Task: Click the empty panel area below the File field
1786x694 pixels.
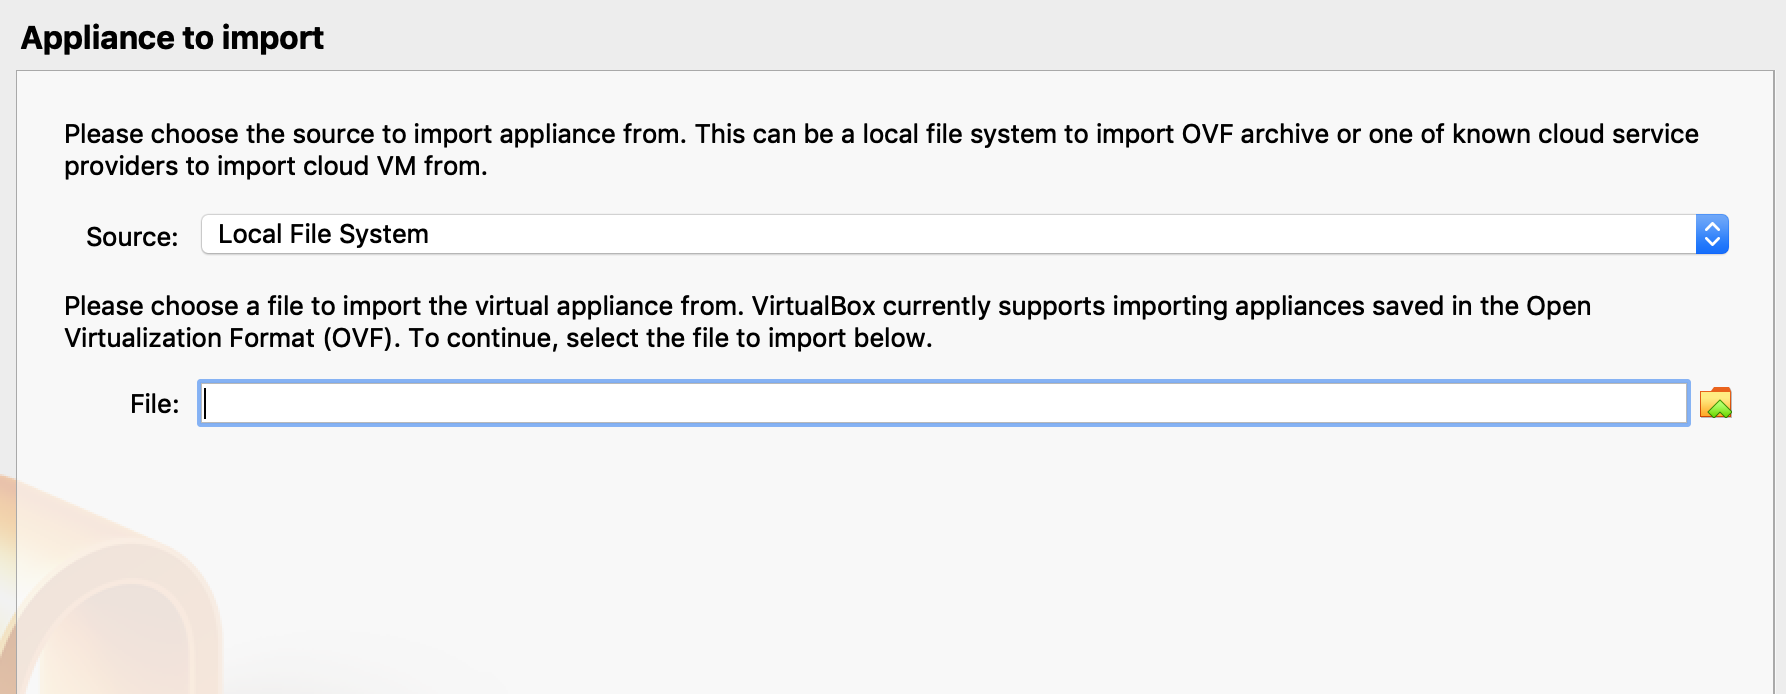Action: pos(900,560)
